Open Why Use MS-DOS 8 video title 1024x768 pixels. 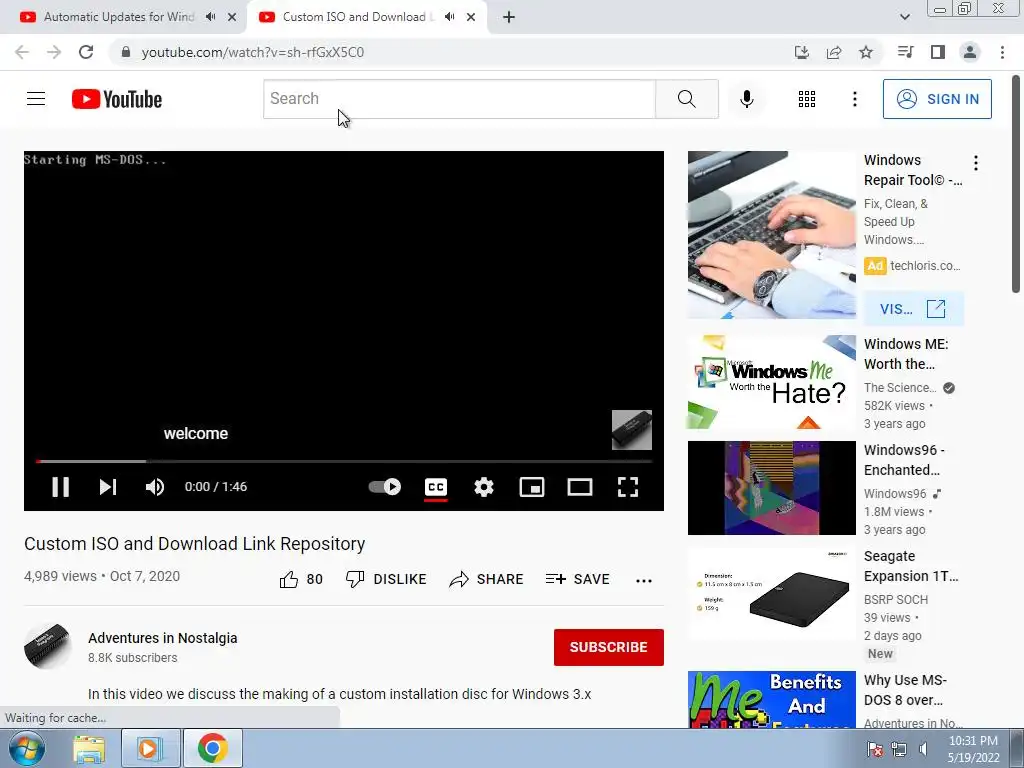[905, 690]
